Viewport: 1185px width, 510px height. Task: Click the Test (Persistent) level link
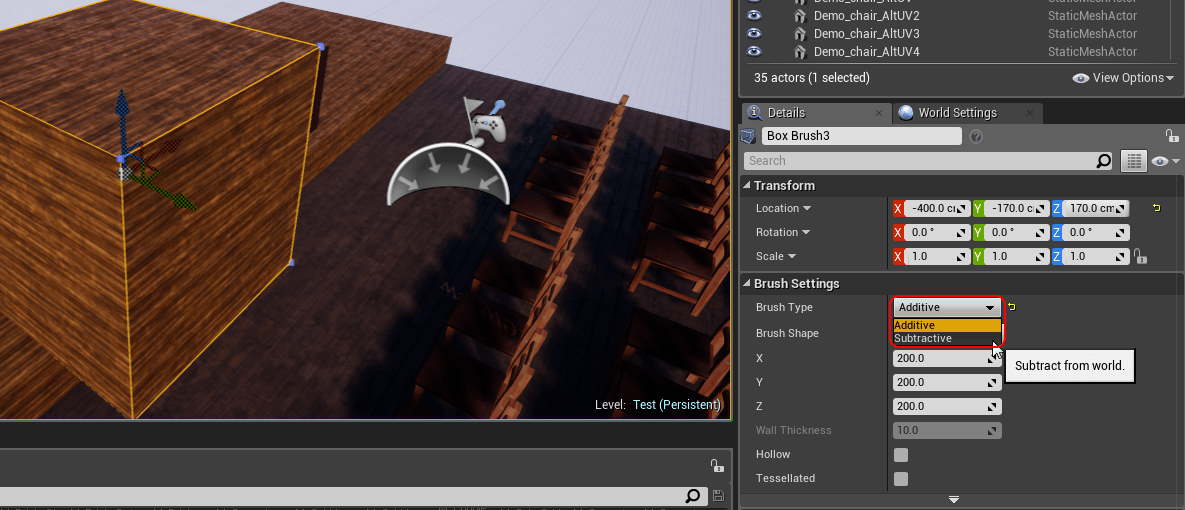click(676, 405)
